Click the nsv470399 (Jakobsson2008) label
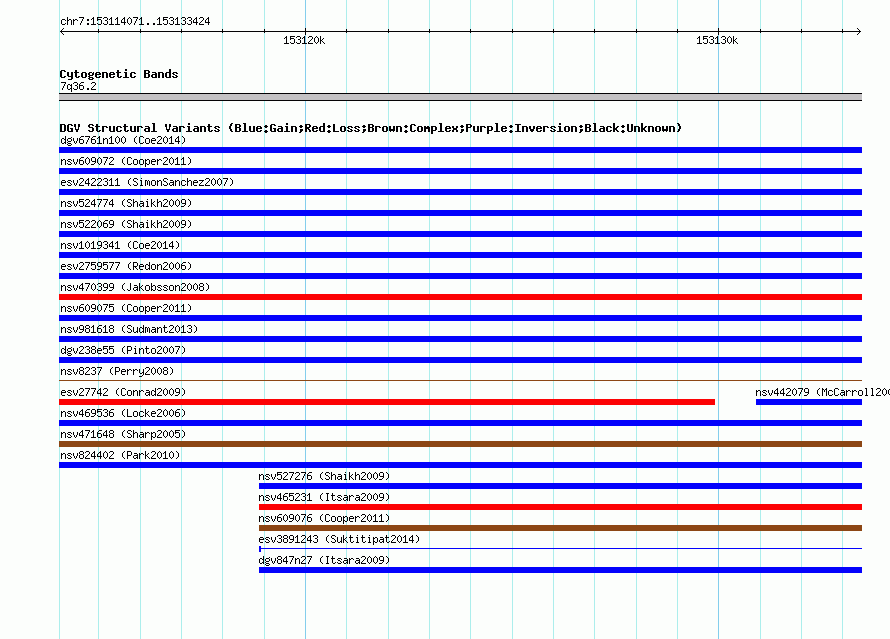Viewport: 890px width, 639px height. pyautogui.click(x=135, y=287)
